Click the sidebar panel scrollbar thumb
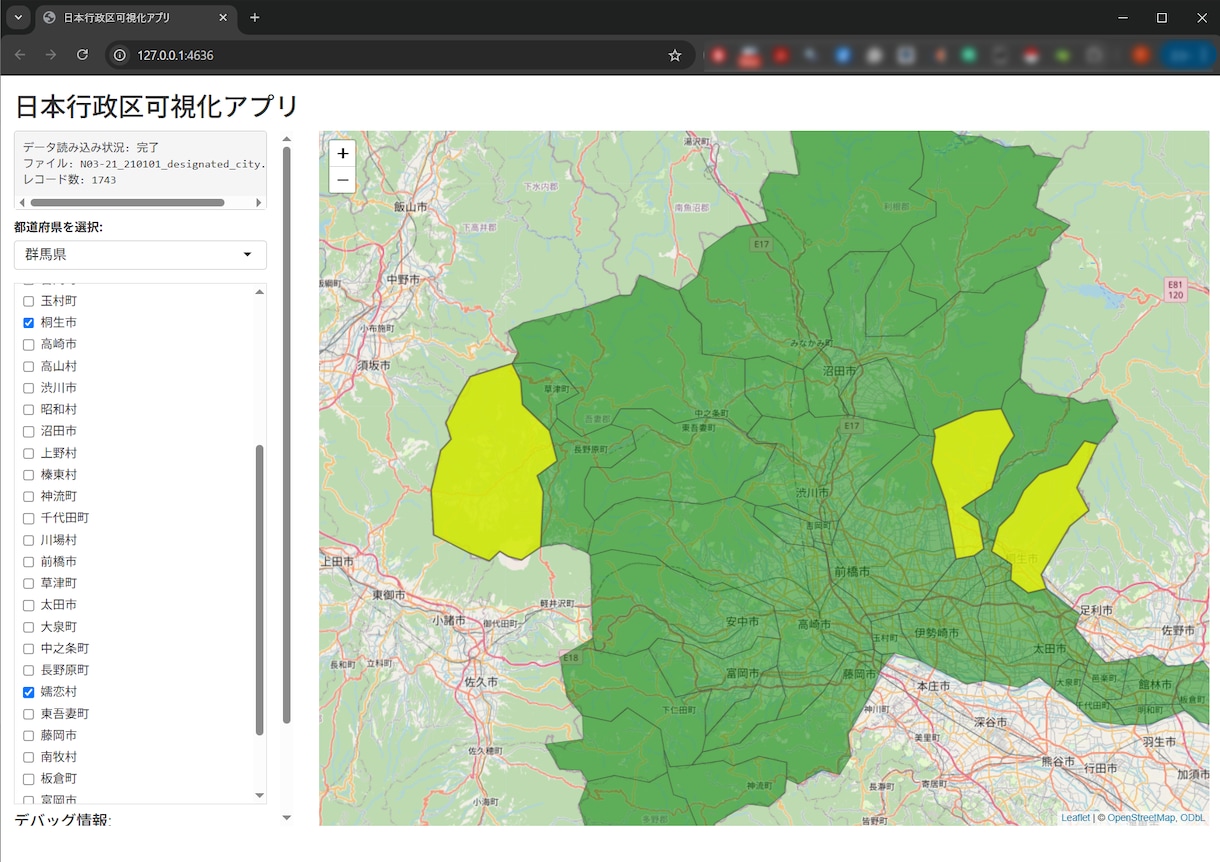The height and width of the screenshot is (862, 1220). pyautogui.click(x=286, y=435)
